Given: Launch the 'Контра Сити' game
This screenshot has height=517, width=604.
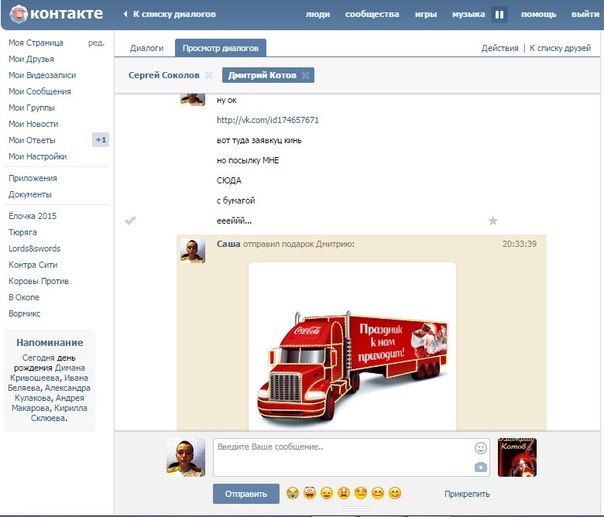Looking at the screenshot, I should click(x=33, y=265).
